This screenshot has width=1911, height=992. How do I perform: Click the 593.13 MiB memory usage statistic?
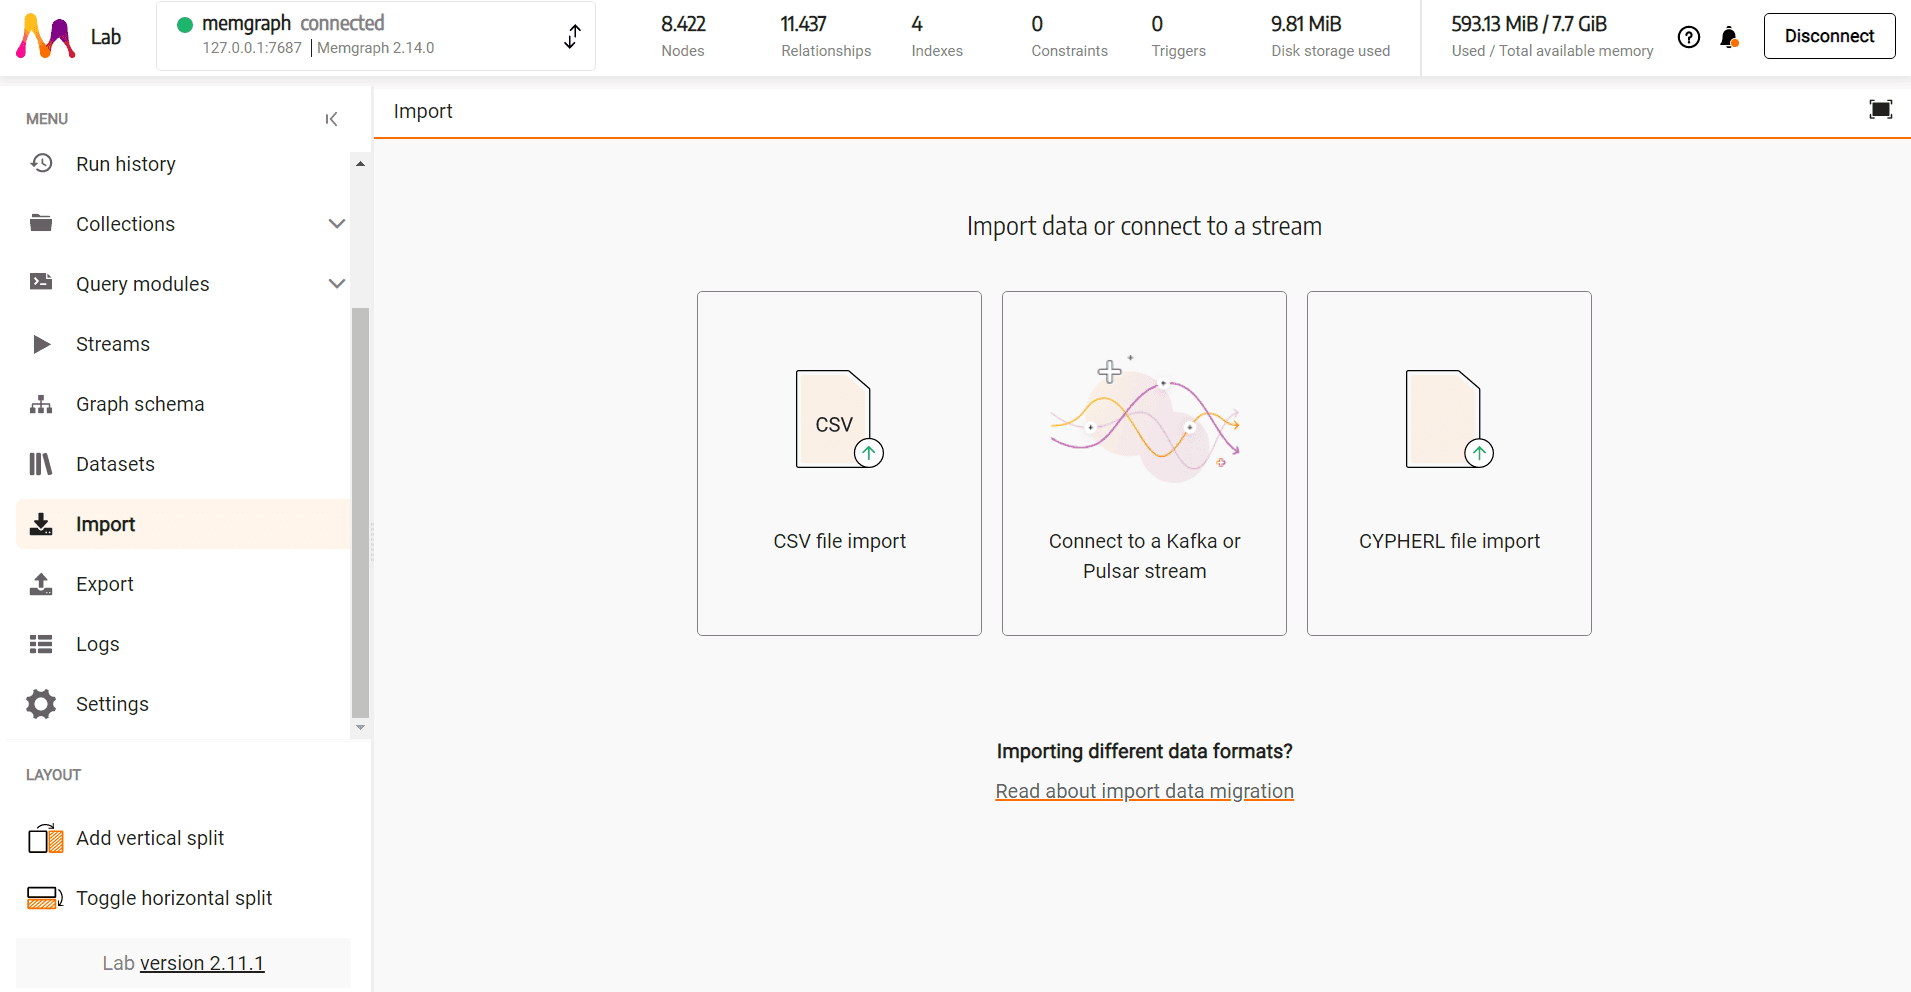(1552, 36)
